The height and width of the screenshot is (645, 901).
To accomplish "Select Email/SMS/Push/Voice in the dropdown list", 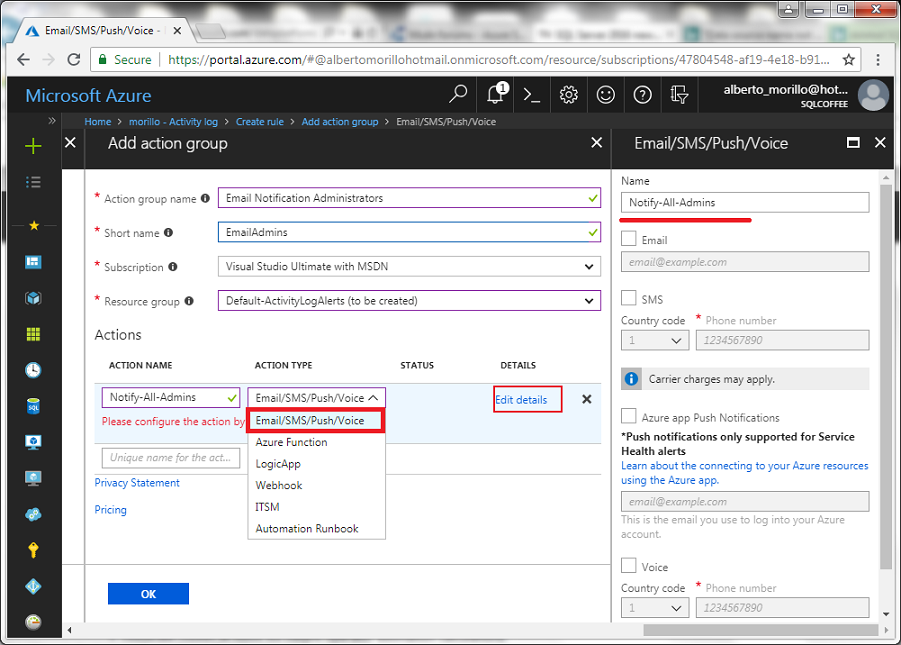I will coord(316,420).
